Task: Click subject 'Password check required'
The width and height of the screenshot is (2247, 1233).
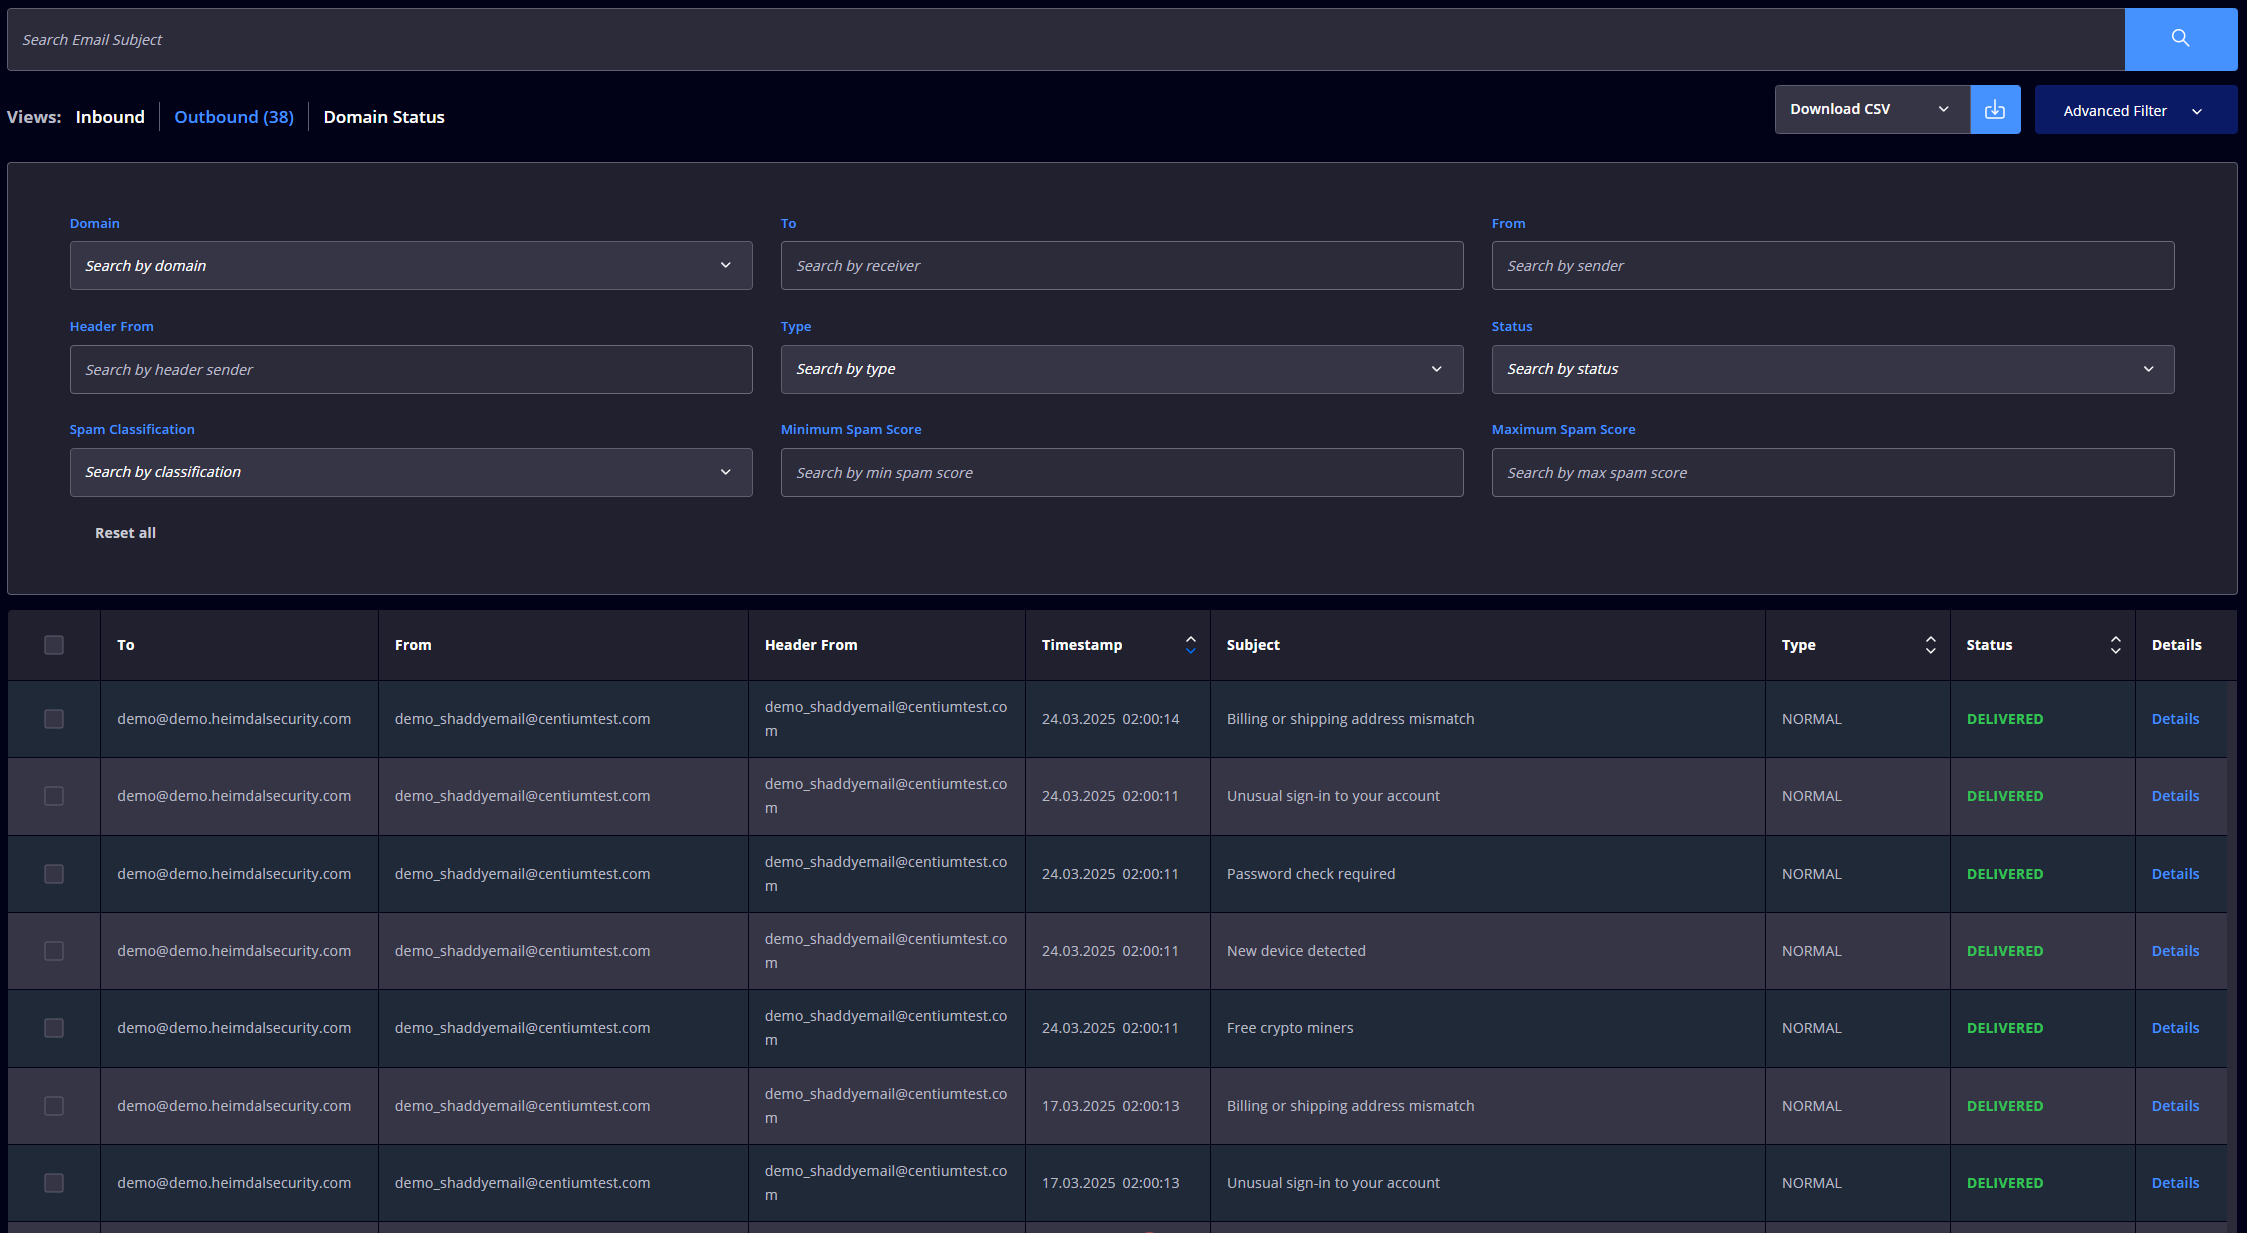Action: [x=1311, y=874]
